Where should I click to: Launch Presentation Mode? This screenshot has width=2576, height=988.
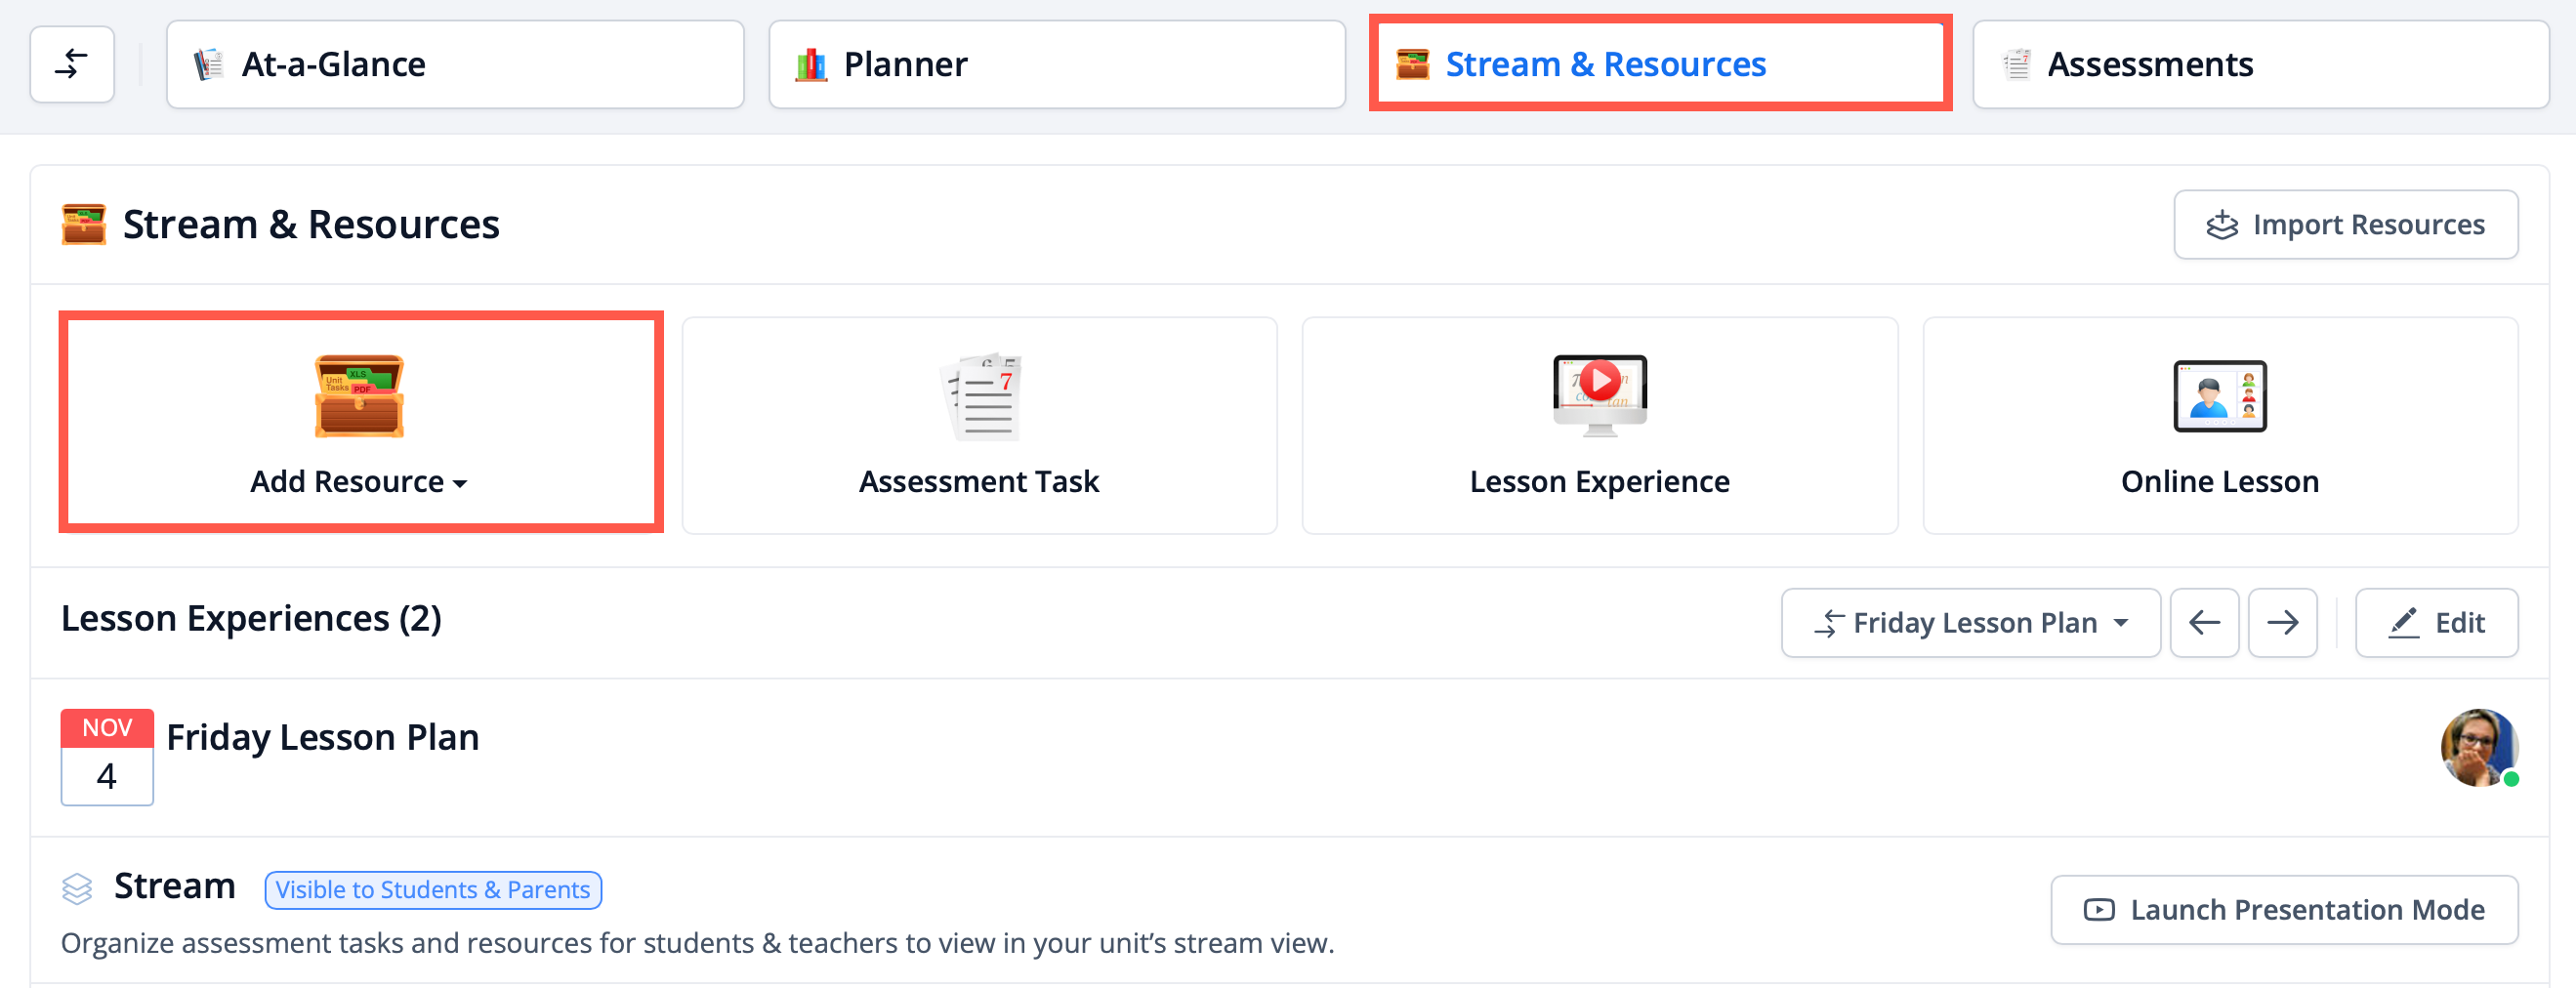tap(2284, 910)
